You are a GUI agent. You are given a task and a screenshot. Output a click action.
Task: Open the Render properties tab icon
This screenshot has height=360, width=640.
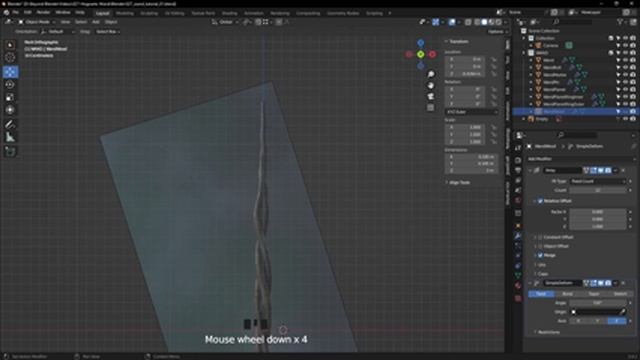click(x=518, y=160)
